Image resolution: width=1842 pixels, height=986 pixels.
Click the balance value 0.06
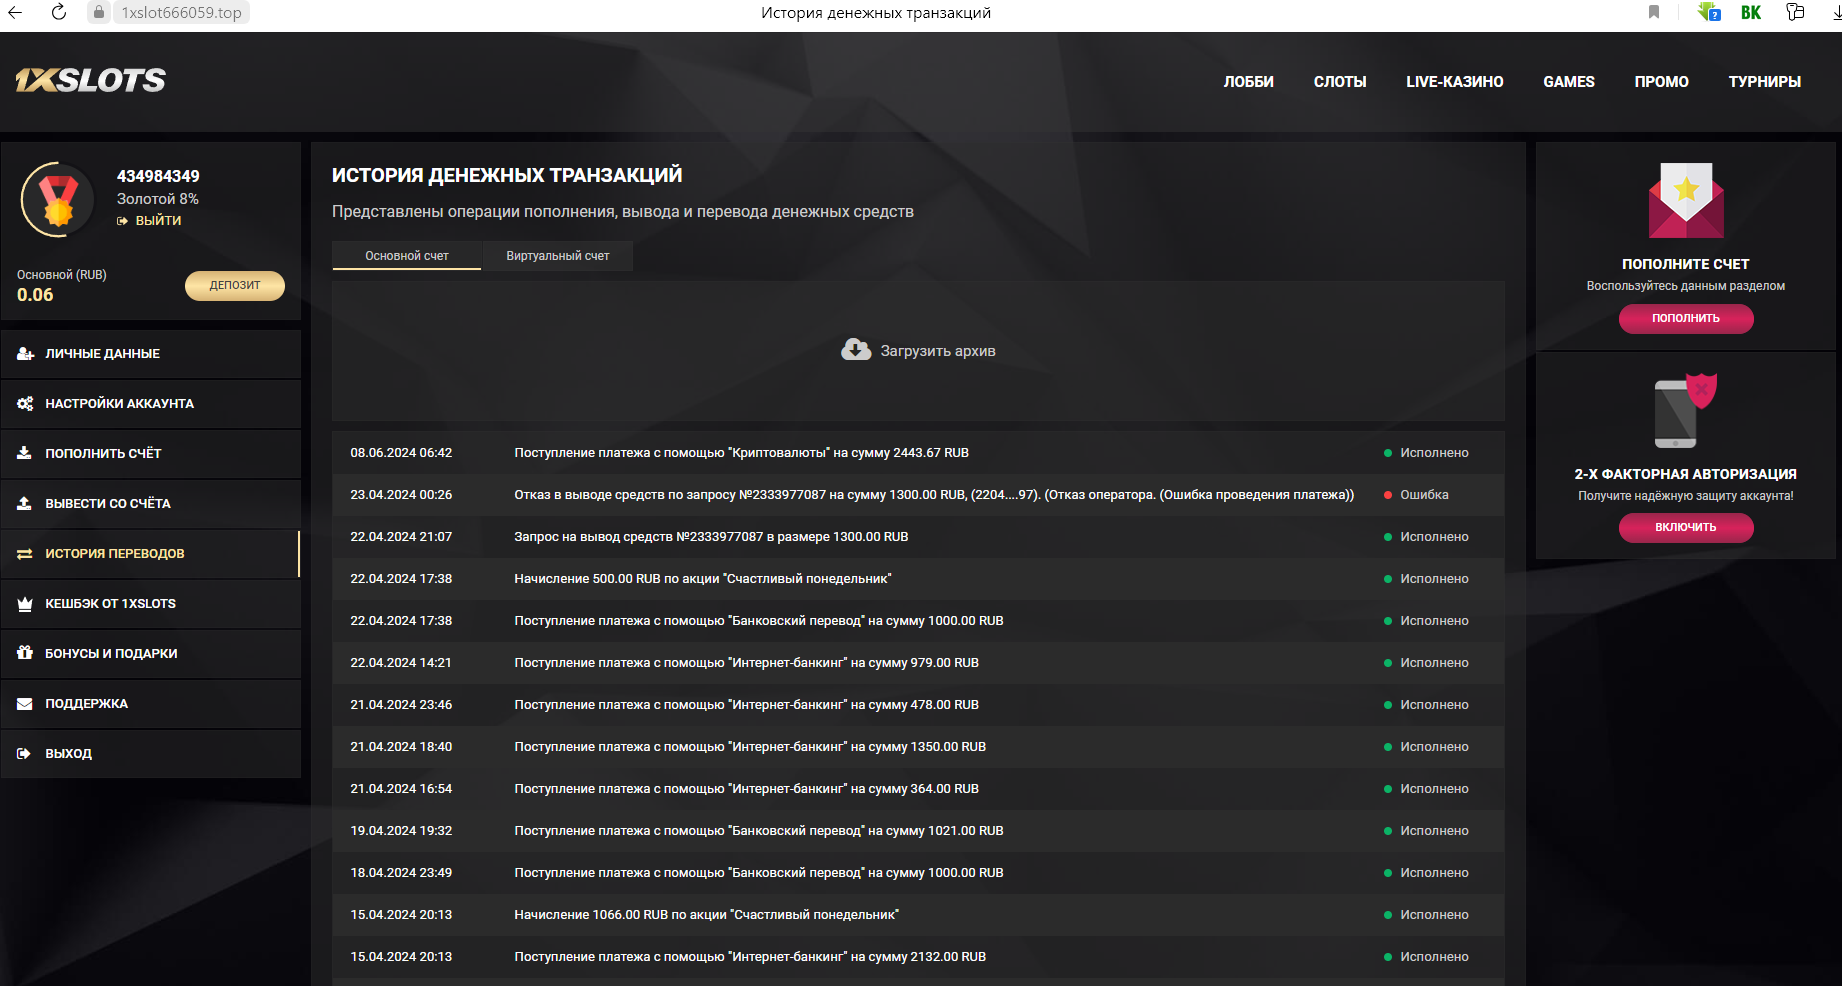[35, 295]
